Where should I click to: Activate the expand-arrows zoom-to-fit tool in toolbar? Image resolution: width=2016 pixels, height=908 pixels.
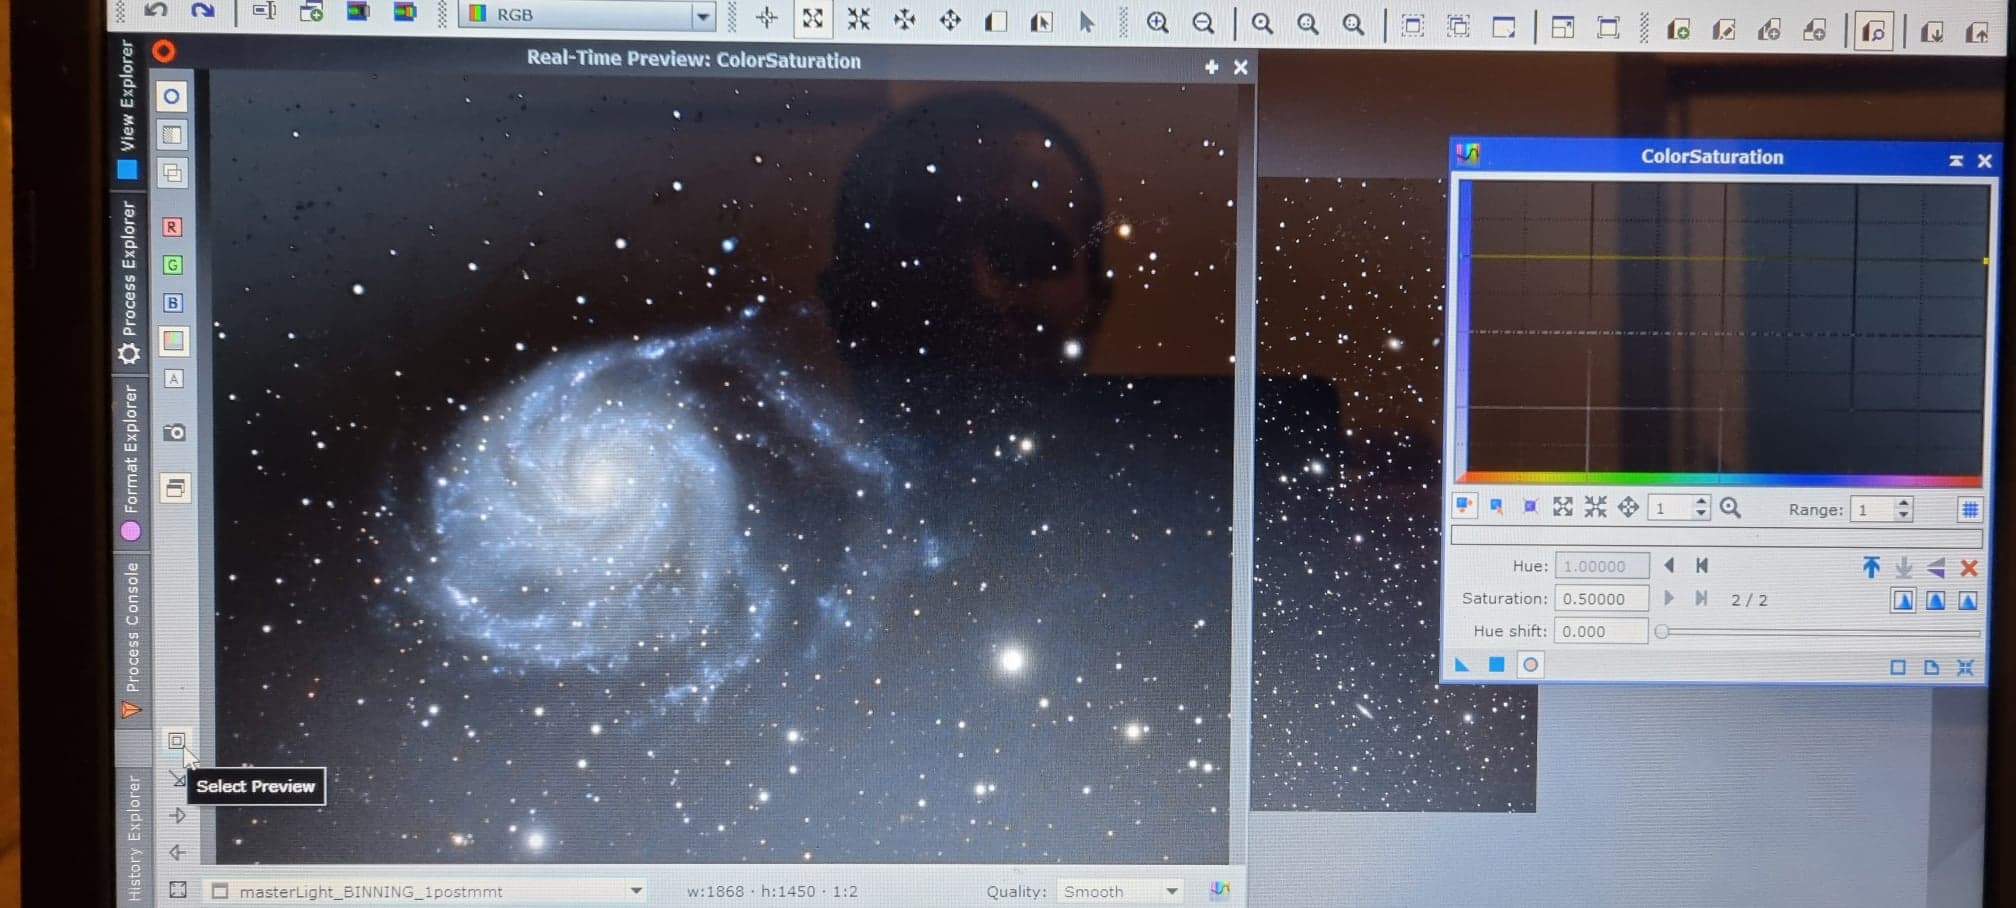point(813,18)
